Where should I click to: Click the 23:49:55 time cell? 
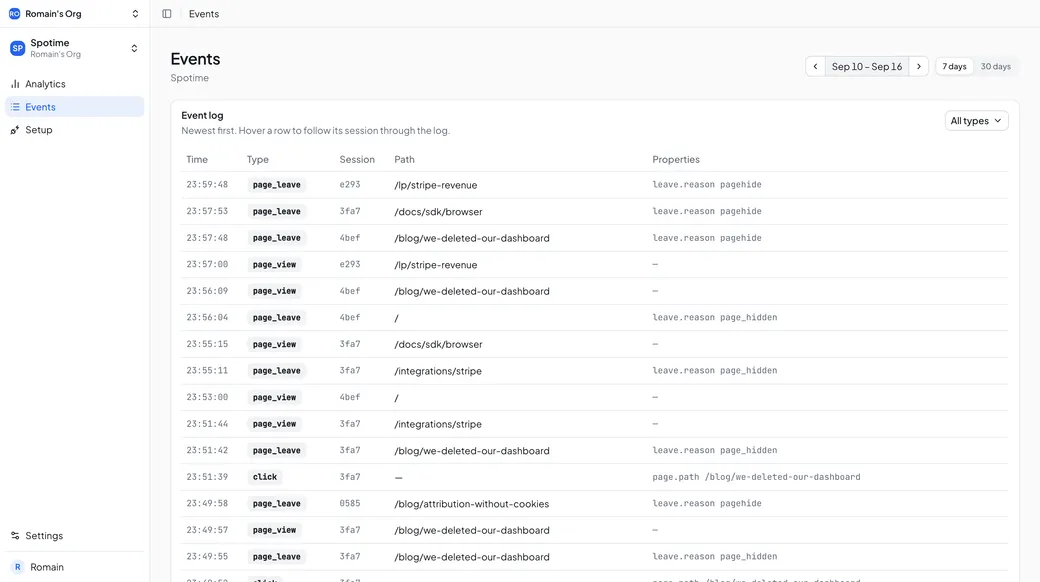(x=207, y=556)
